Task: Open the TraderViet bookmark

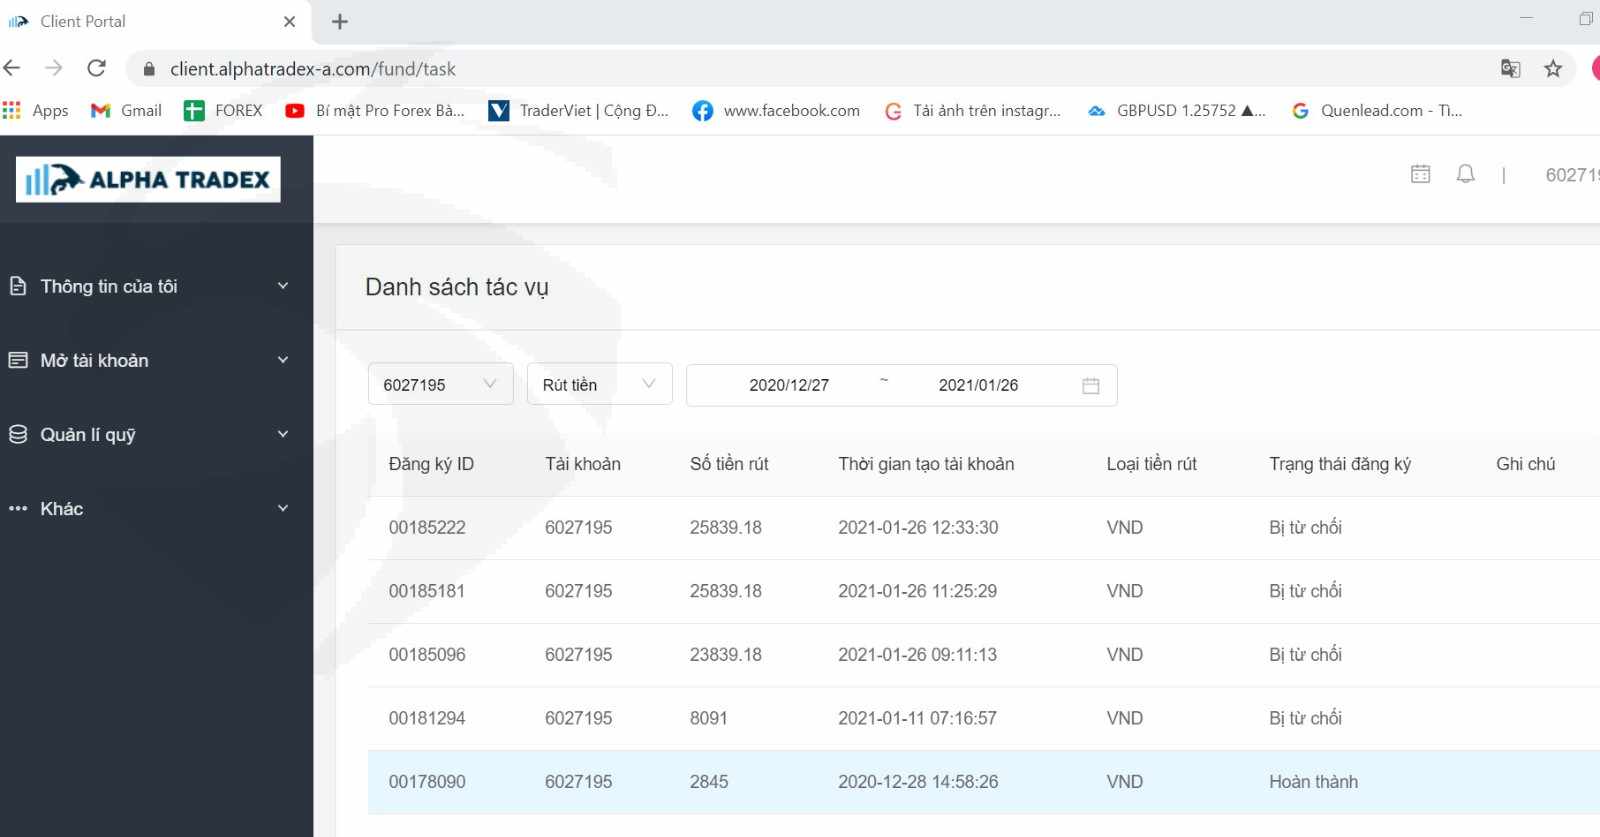Action: tap(579, 111)
